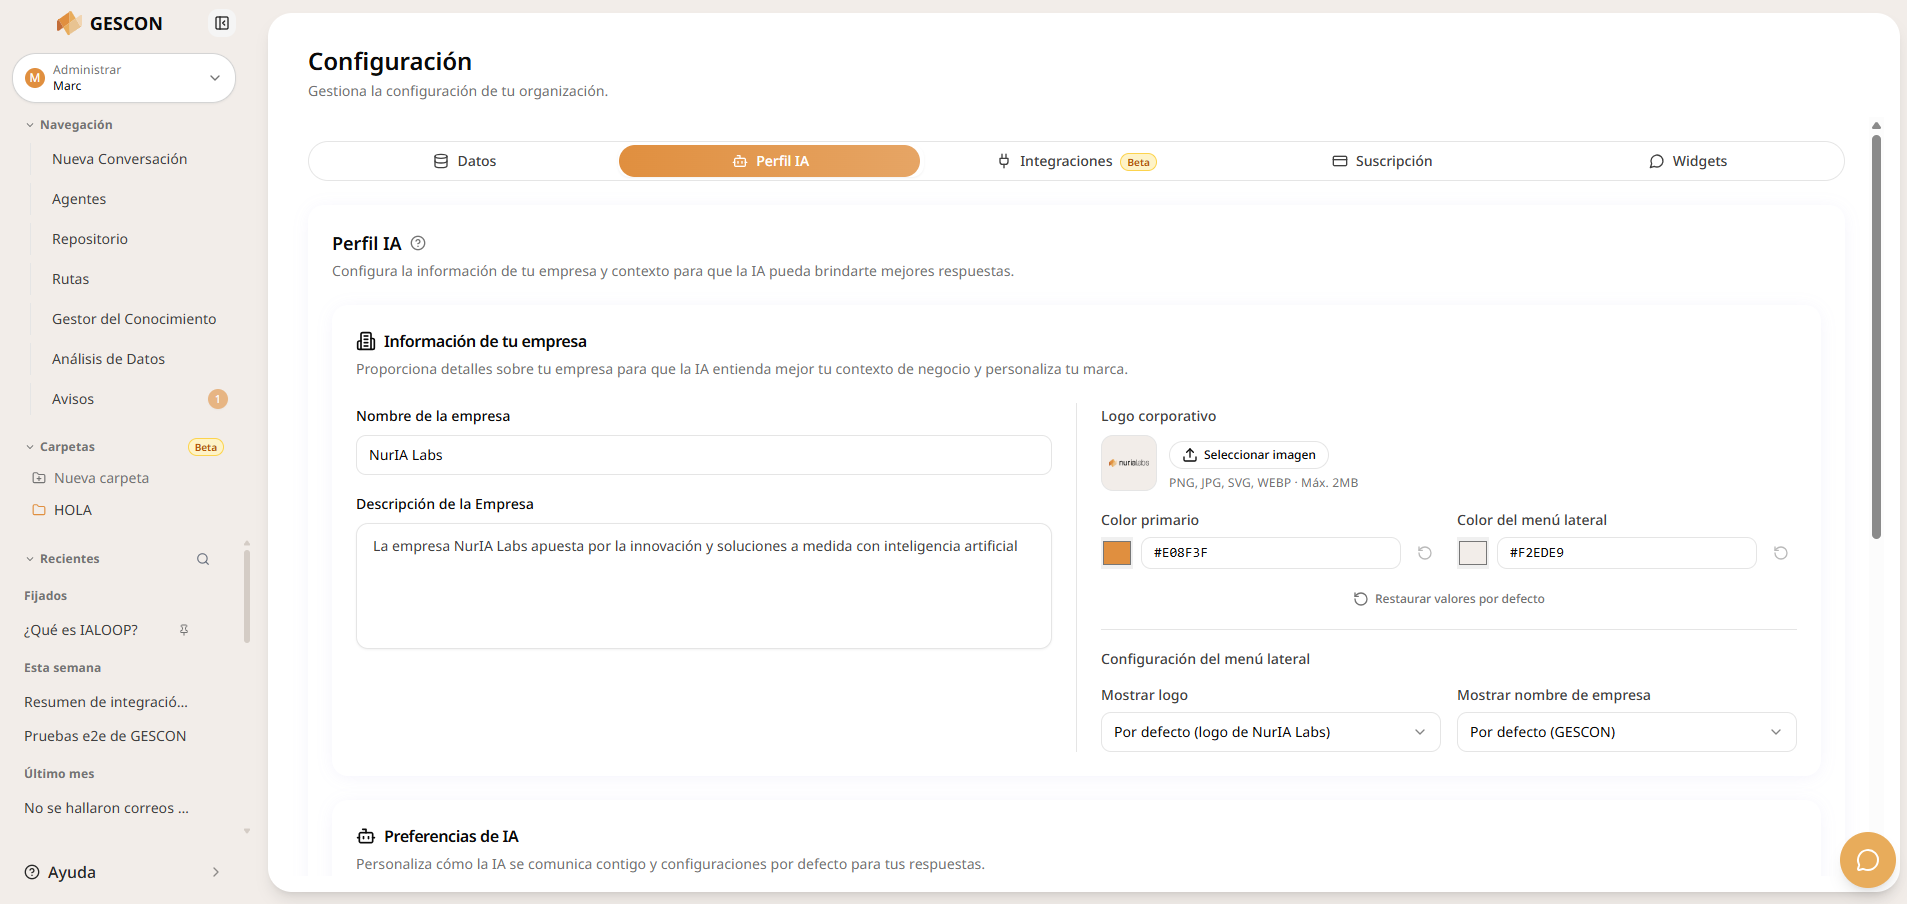Image resolution: width=1907 pixels, height=904 pixels.
Task: Reset the side menu color icon
Action: click(1781, 553)
